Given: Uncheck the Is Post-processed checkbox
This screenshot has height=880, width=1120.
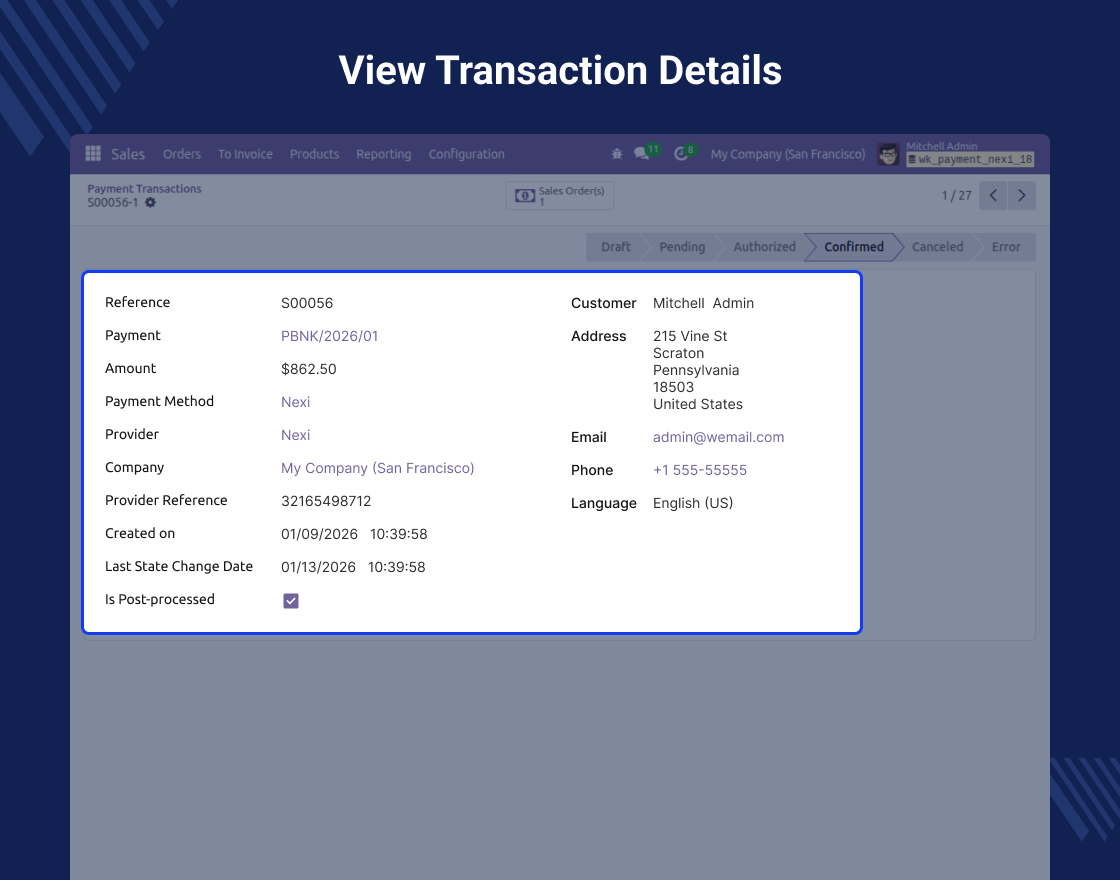Looking at the screenshot, I should click(x=291, y=601).
